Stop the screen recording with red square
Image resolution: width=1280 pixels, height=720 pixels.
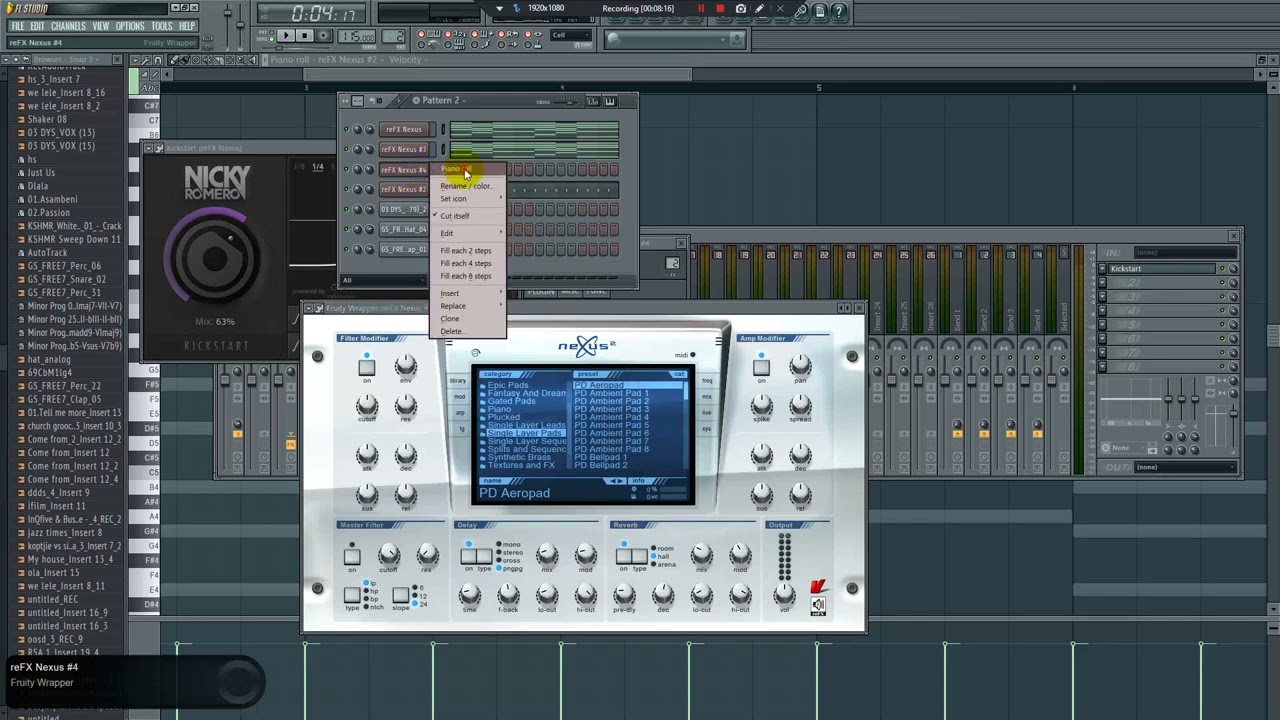tap(720, 9)
